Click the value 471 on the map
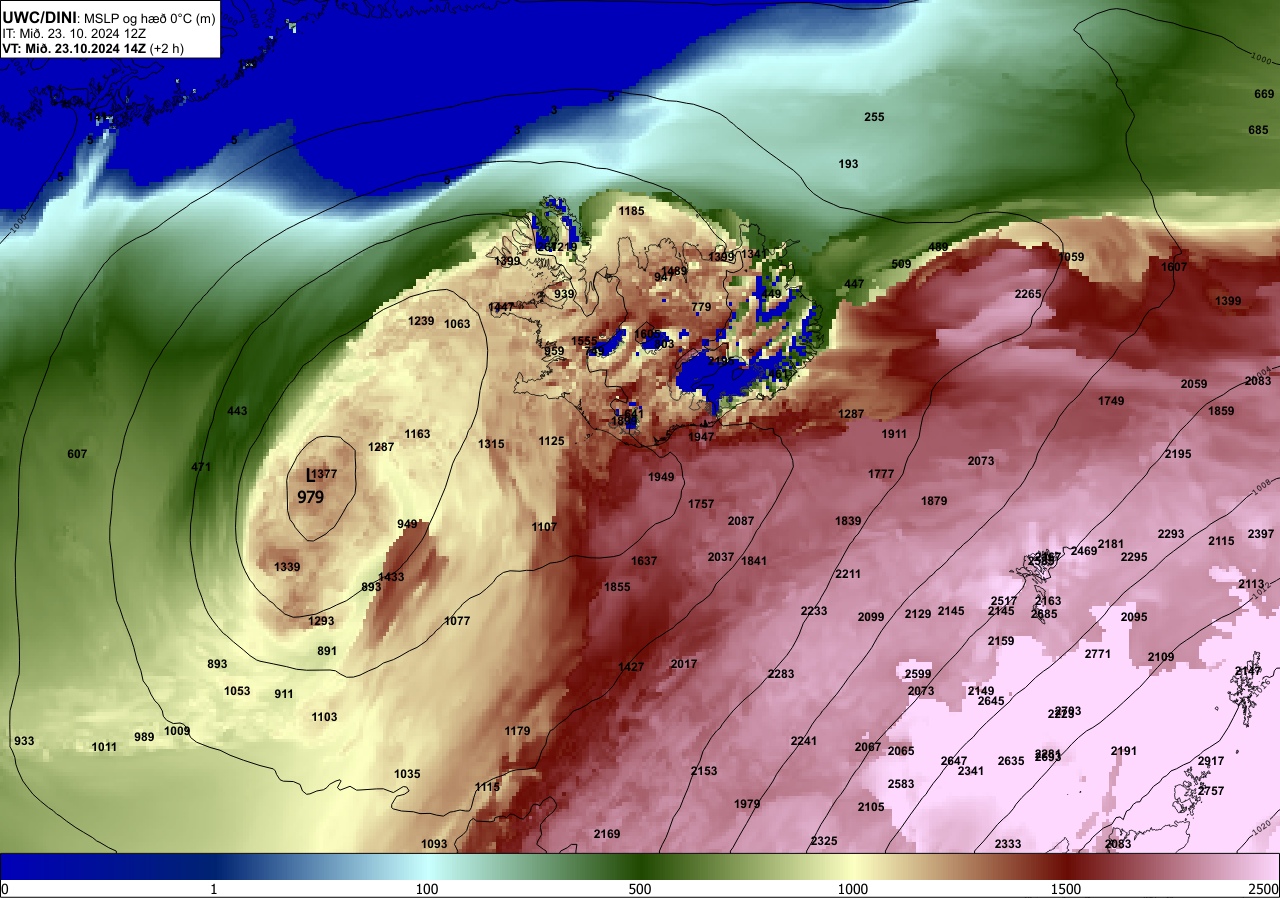1280x898 pixels. 201,467
